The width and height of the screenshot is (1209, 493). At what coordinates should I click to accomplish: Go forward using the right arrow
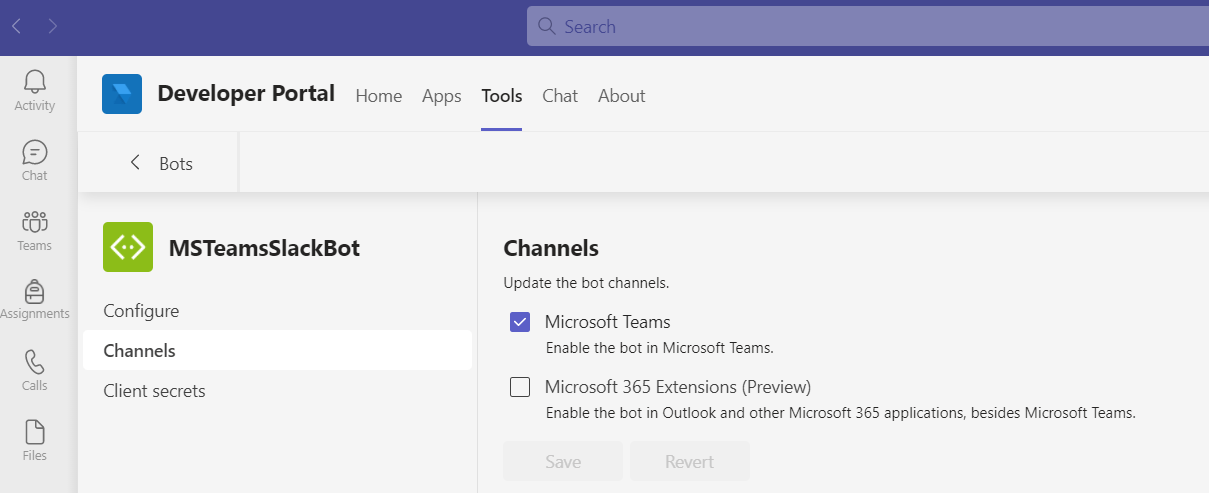(x=52, y=27)
